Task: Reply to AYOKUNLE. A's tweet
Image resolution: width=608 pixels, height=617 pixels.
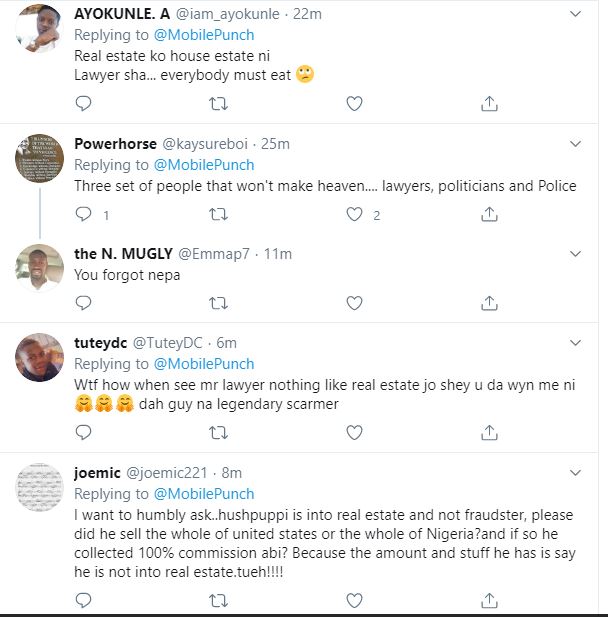Action: [x=83, y=103]
